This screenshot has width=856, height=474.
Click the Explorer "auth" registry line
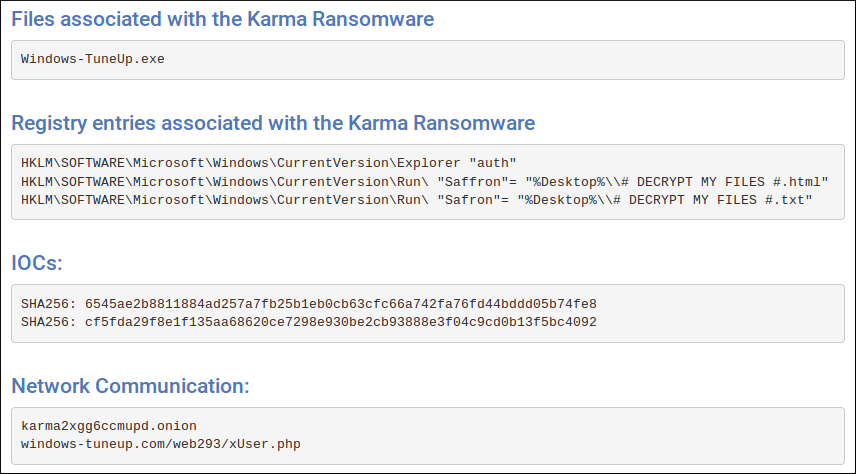pyautogui.click(x=268, y=163)
